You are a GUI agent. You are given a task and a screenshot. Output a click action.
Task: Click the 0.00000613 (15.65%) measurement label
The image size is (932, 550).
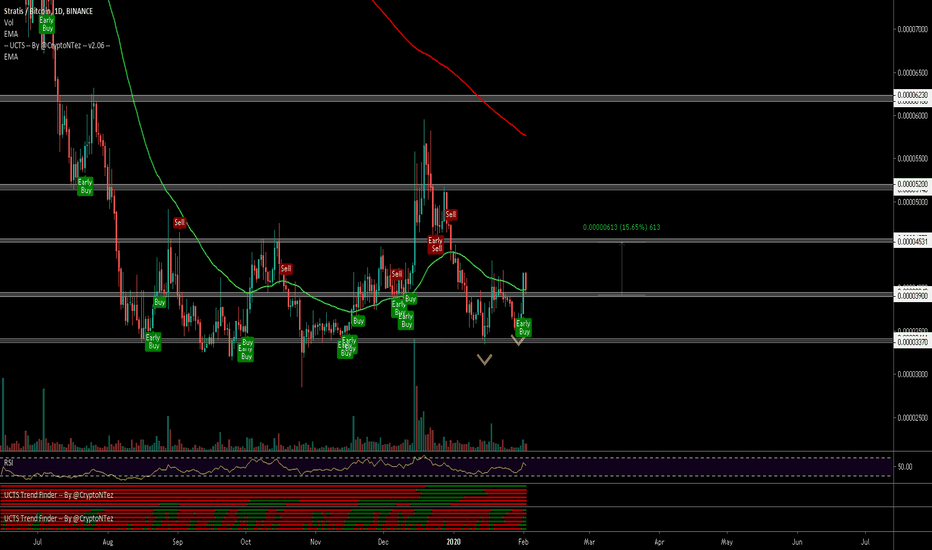[621, 227]
